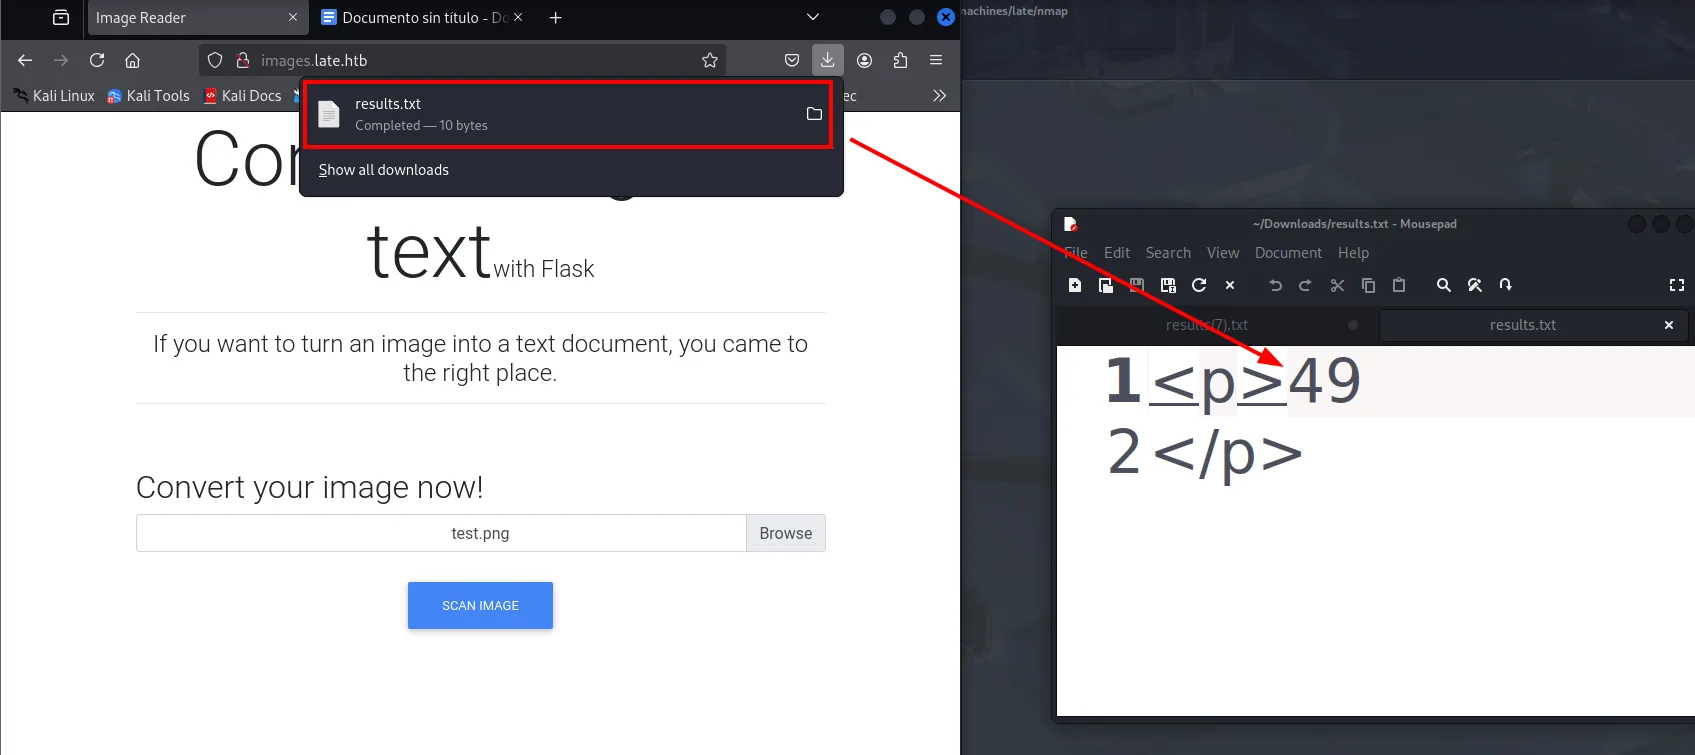Click Show all downloads link
Image resolution: width=1695 pixels, height=755 pixels.
(384, 170)
